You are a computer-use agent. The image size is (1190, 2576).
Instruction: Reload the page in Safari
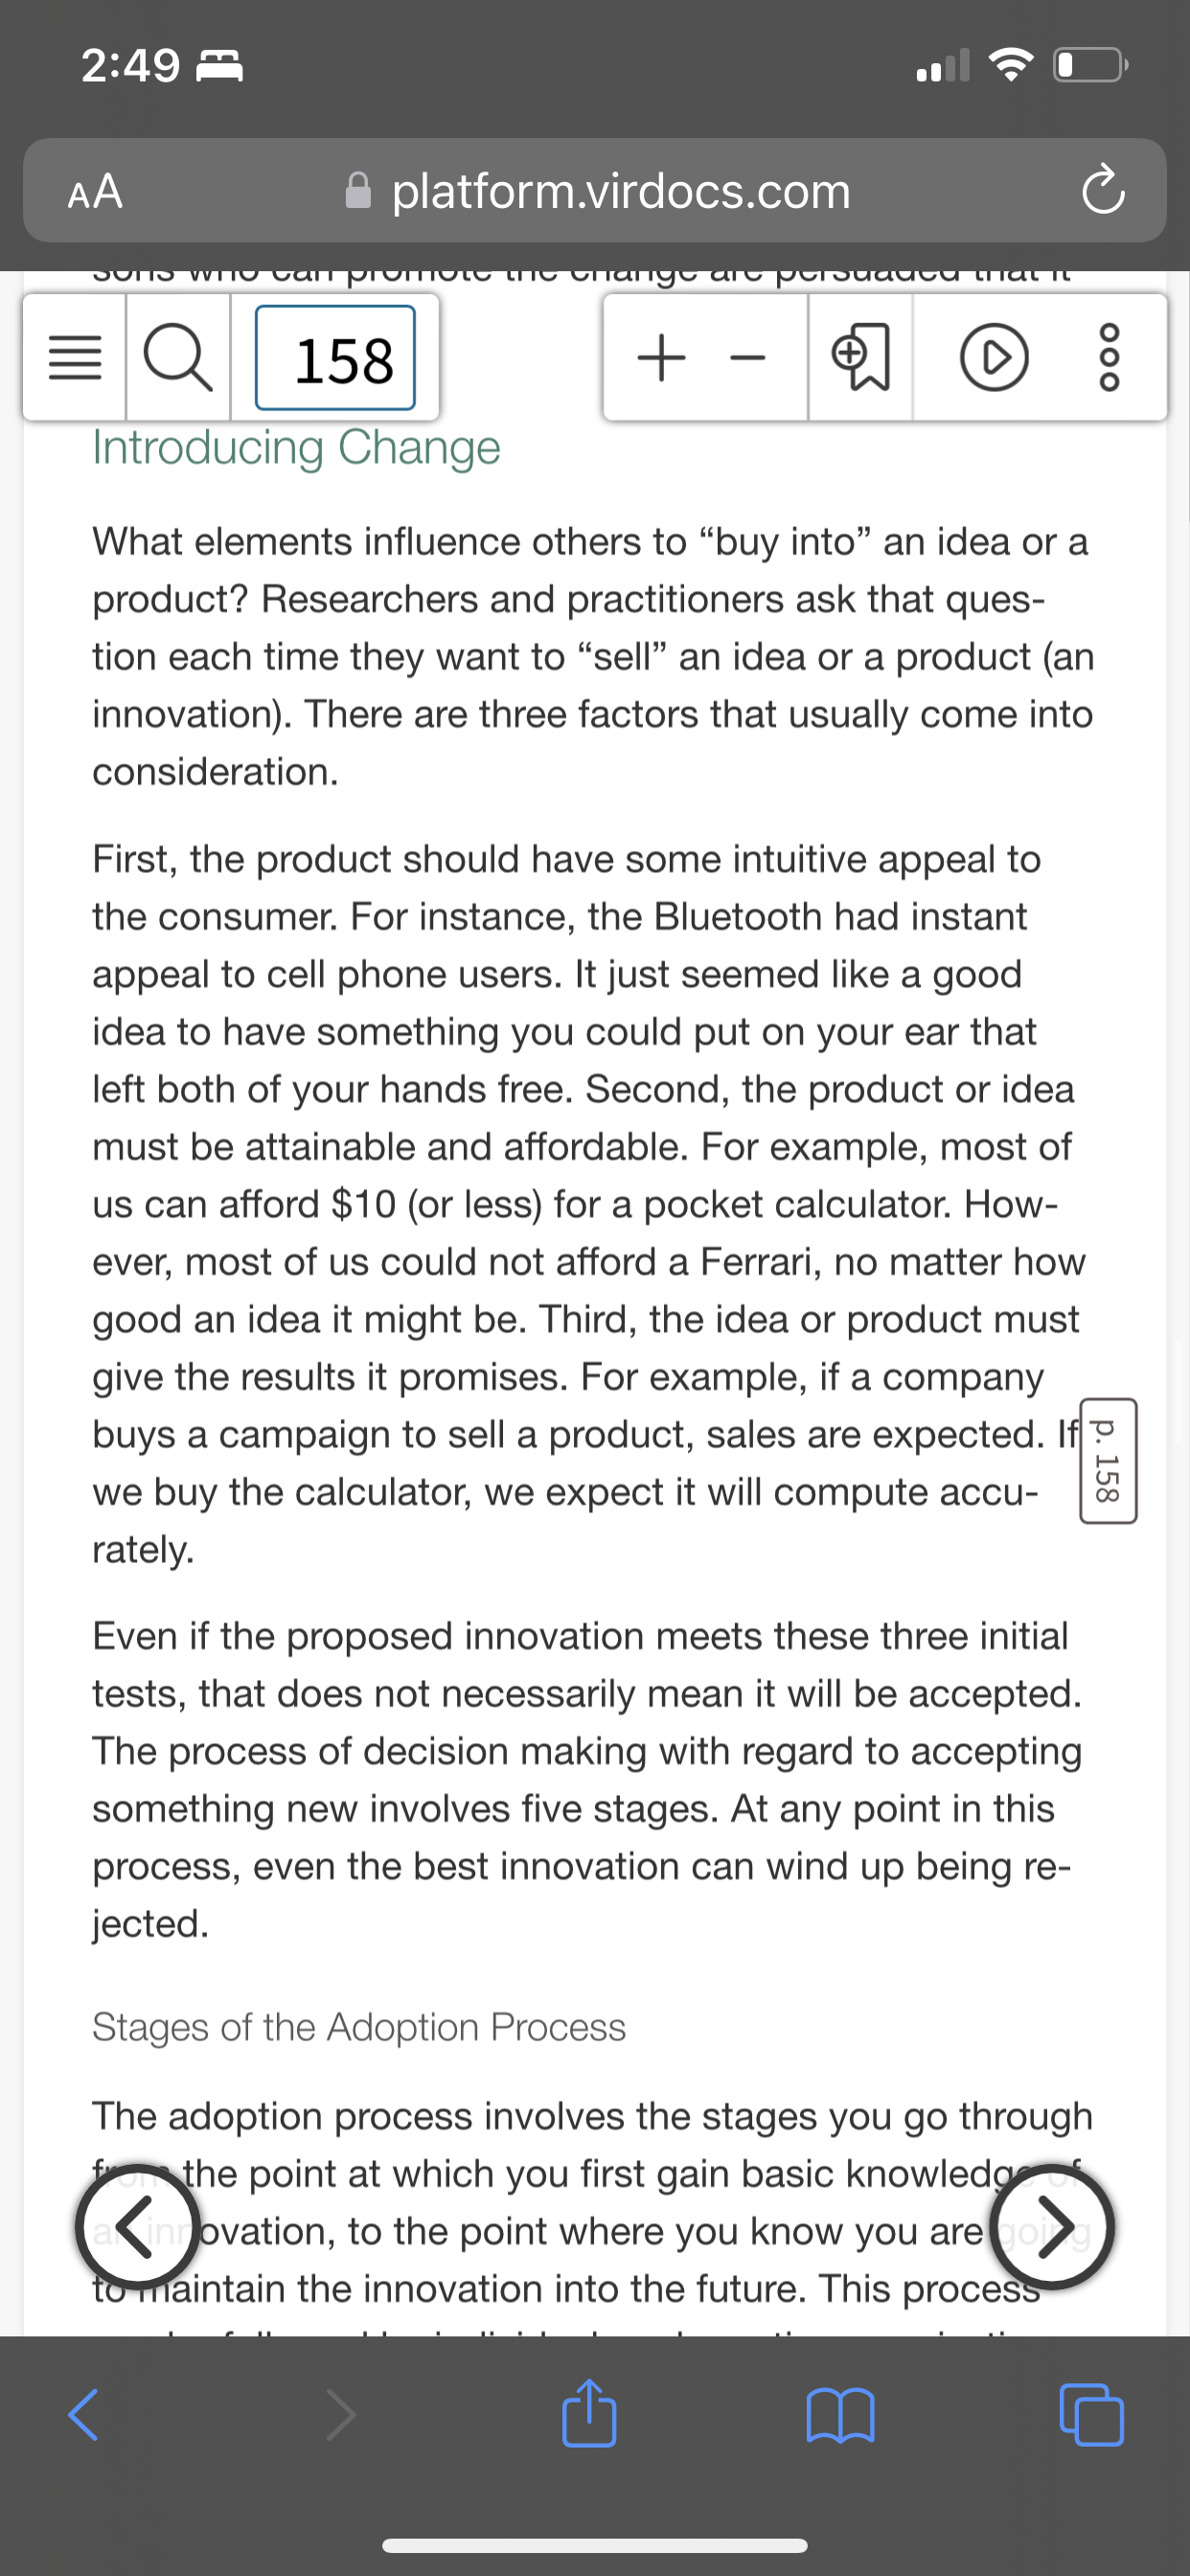point(1103,191)
